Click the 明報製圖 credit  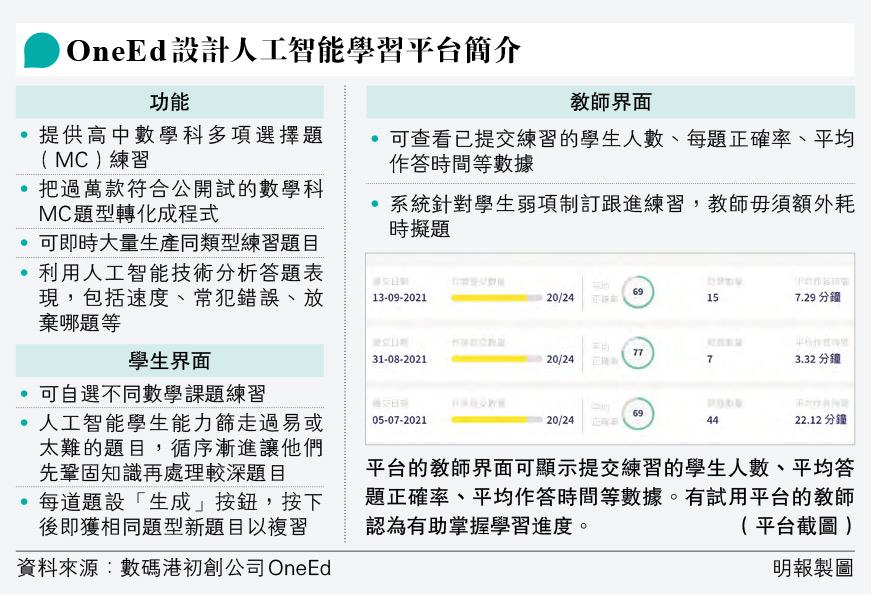(813, 568)
